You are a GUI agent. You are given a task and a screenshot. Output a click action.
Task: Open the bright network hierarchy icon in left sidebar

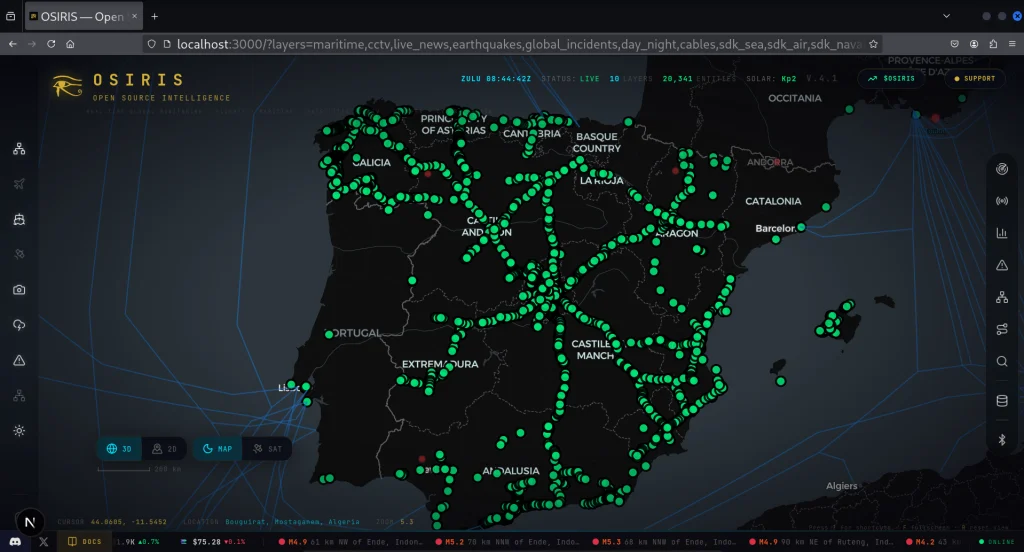[x=19, y=149]
